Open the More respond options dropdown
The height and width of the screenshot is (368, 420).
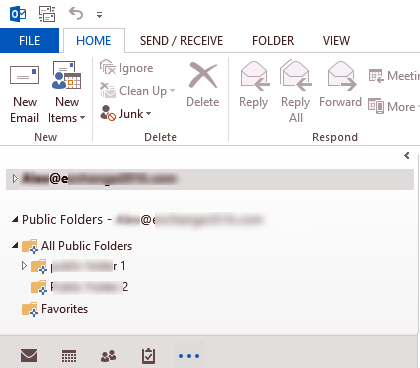click(394, 107)
